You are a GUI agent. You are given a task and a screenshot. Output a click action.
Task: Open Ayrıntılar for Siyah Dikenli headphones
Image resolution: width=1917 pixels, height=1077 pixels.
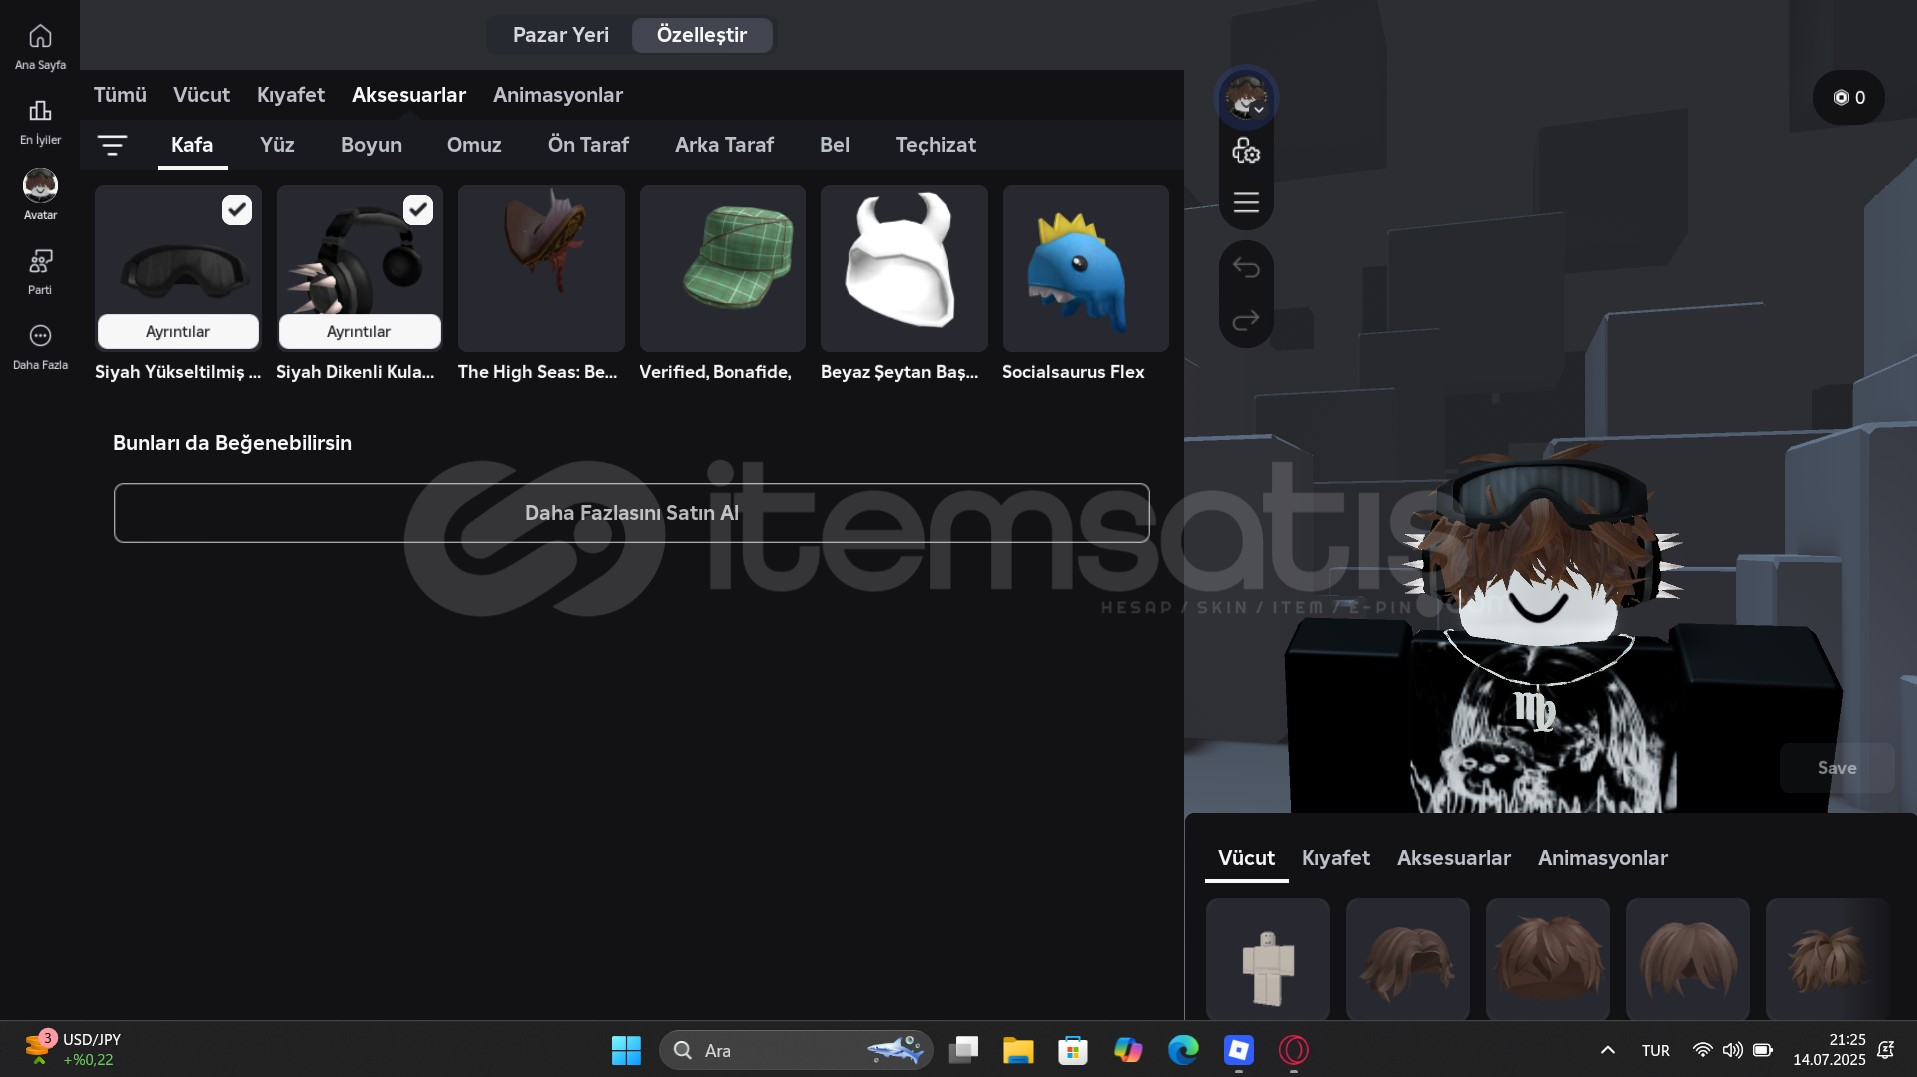[359, 331]
